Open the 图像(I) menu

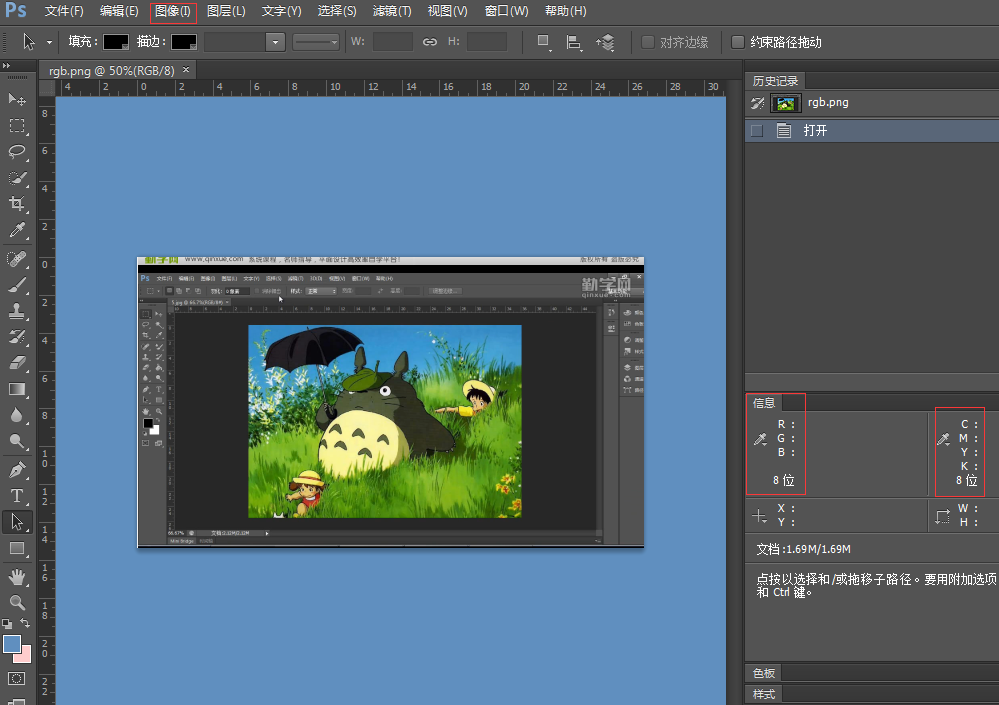click(x=173, y=11)
